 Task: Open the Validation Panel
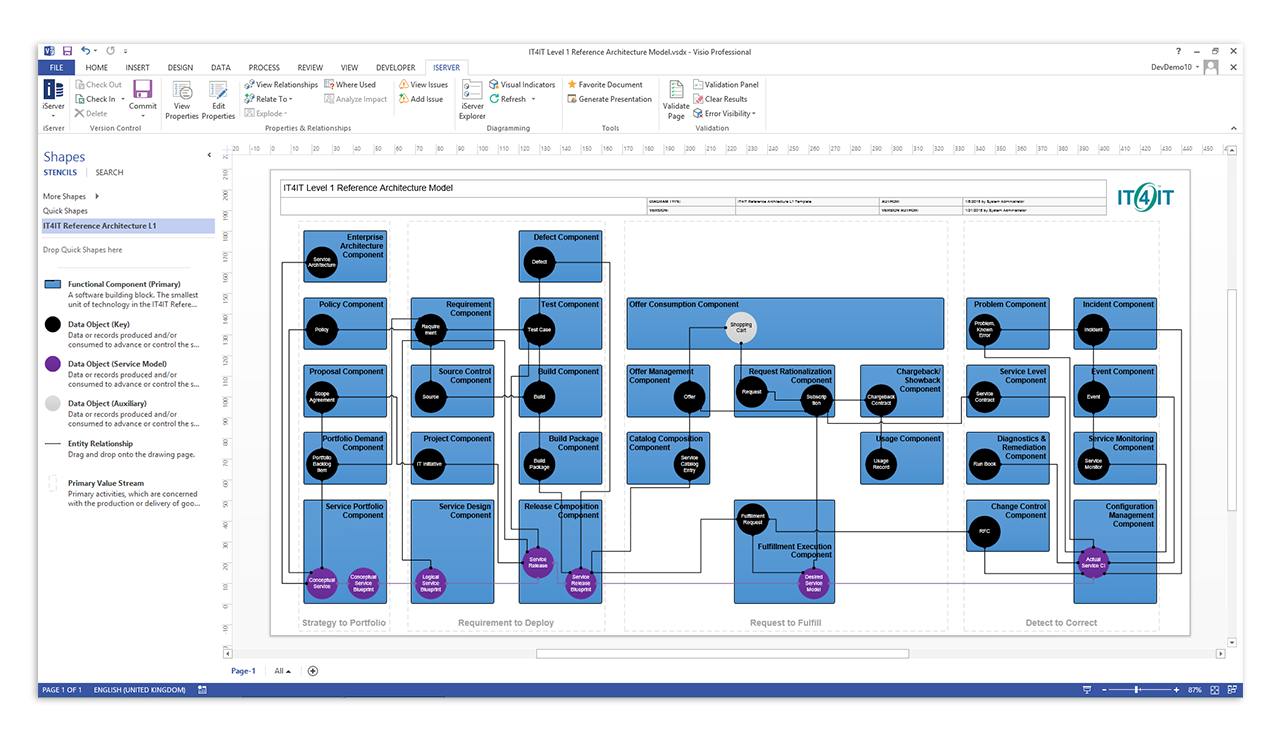[726, 85]
